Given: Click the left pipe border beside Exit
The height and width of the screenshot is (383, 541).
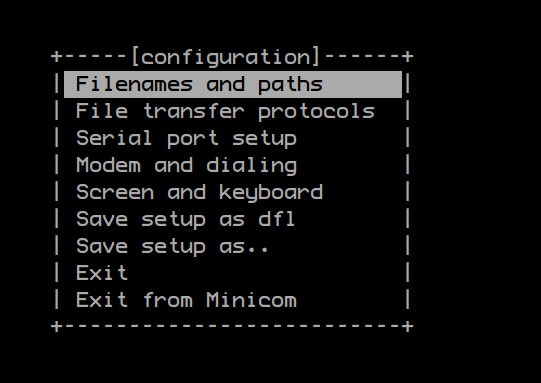Looking at the screenshot, I should click(57, 273).
